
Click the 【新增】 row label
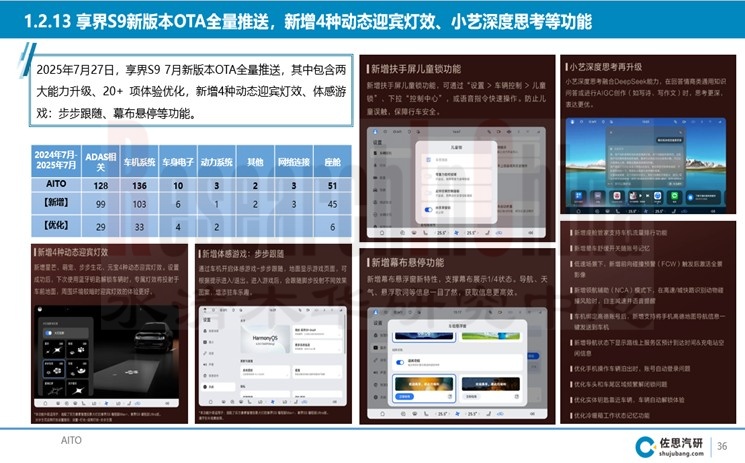click(x=56, y=203)
